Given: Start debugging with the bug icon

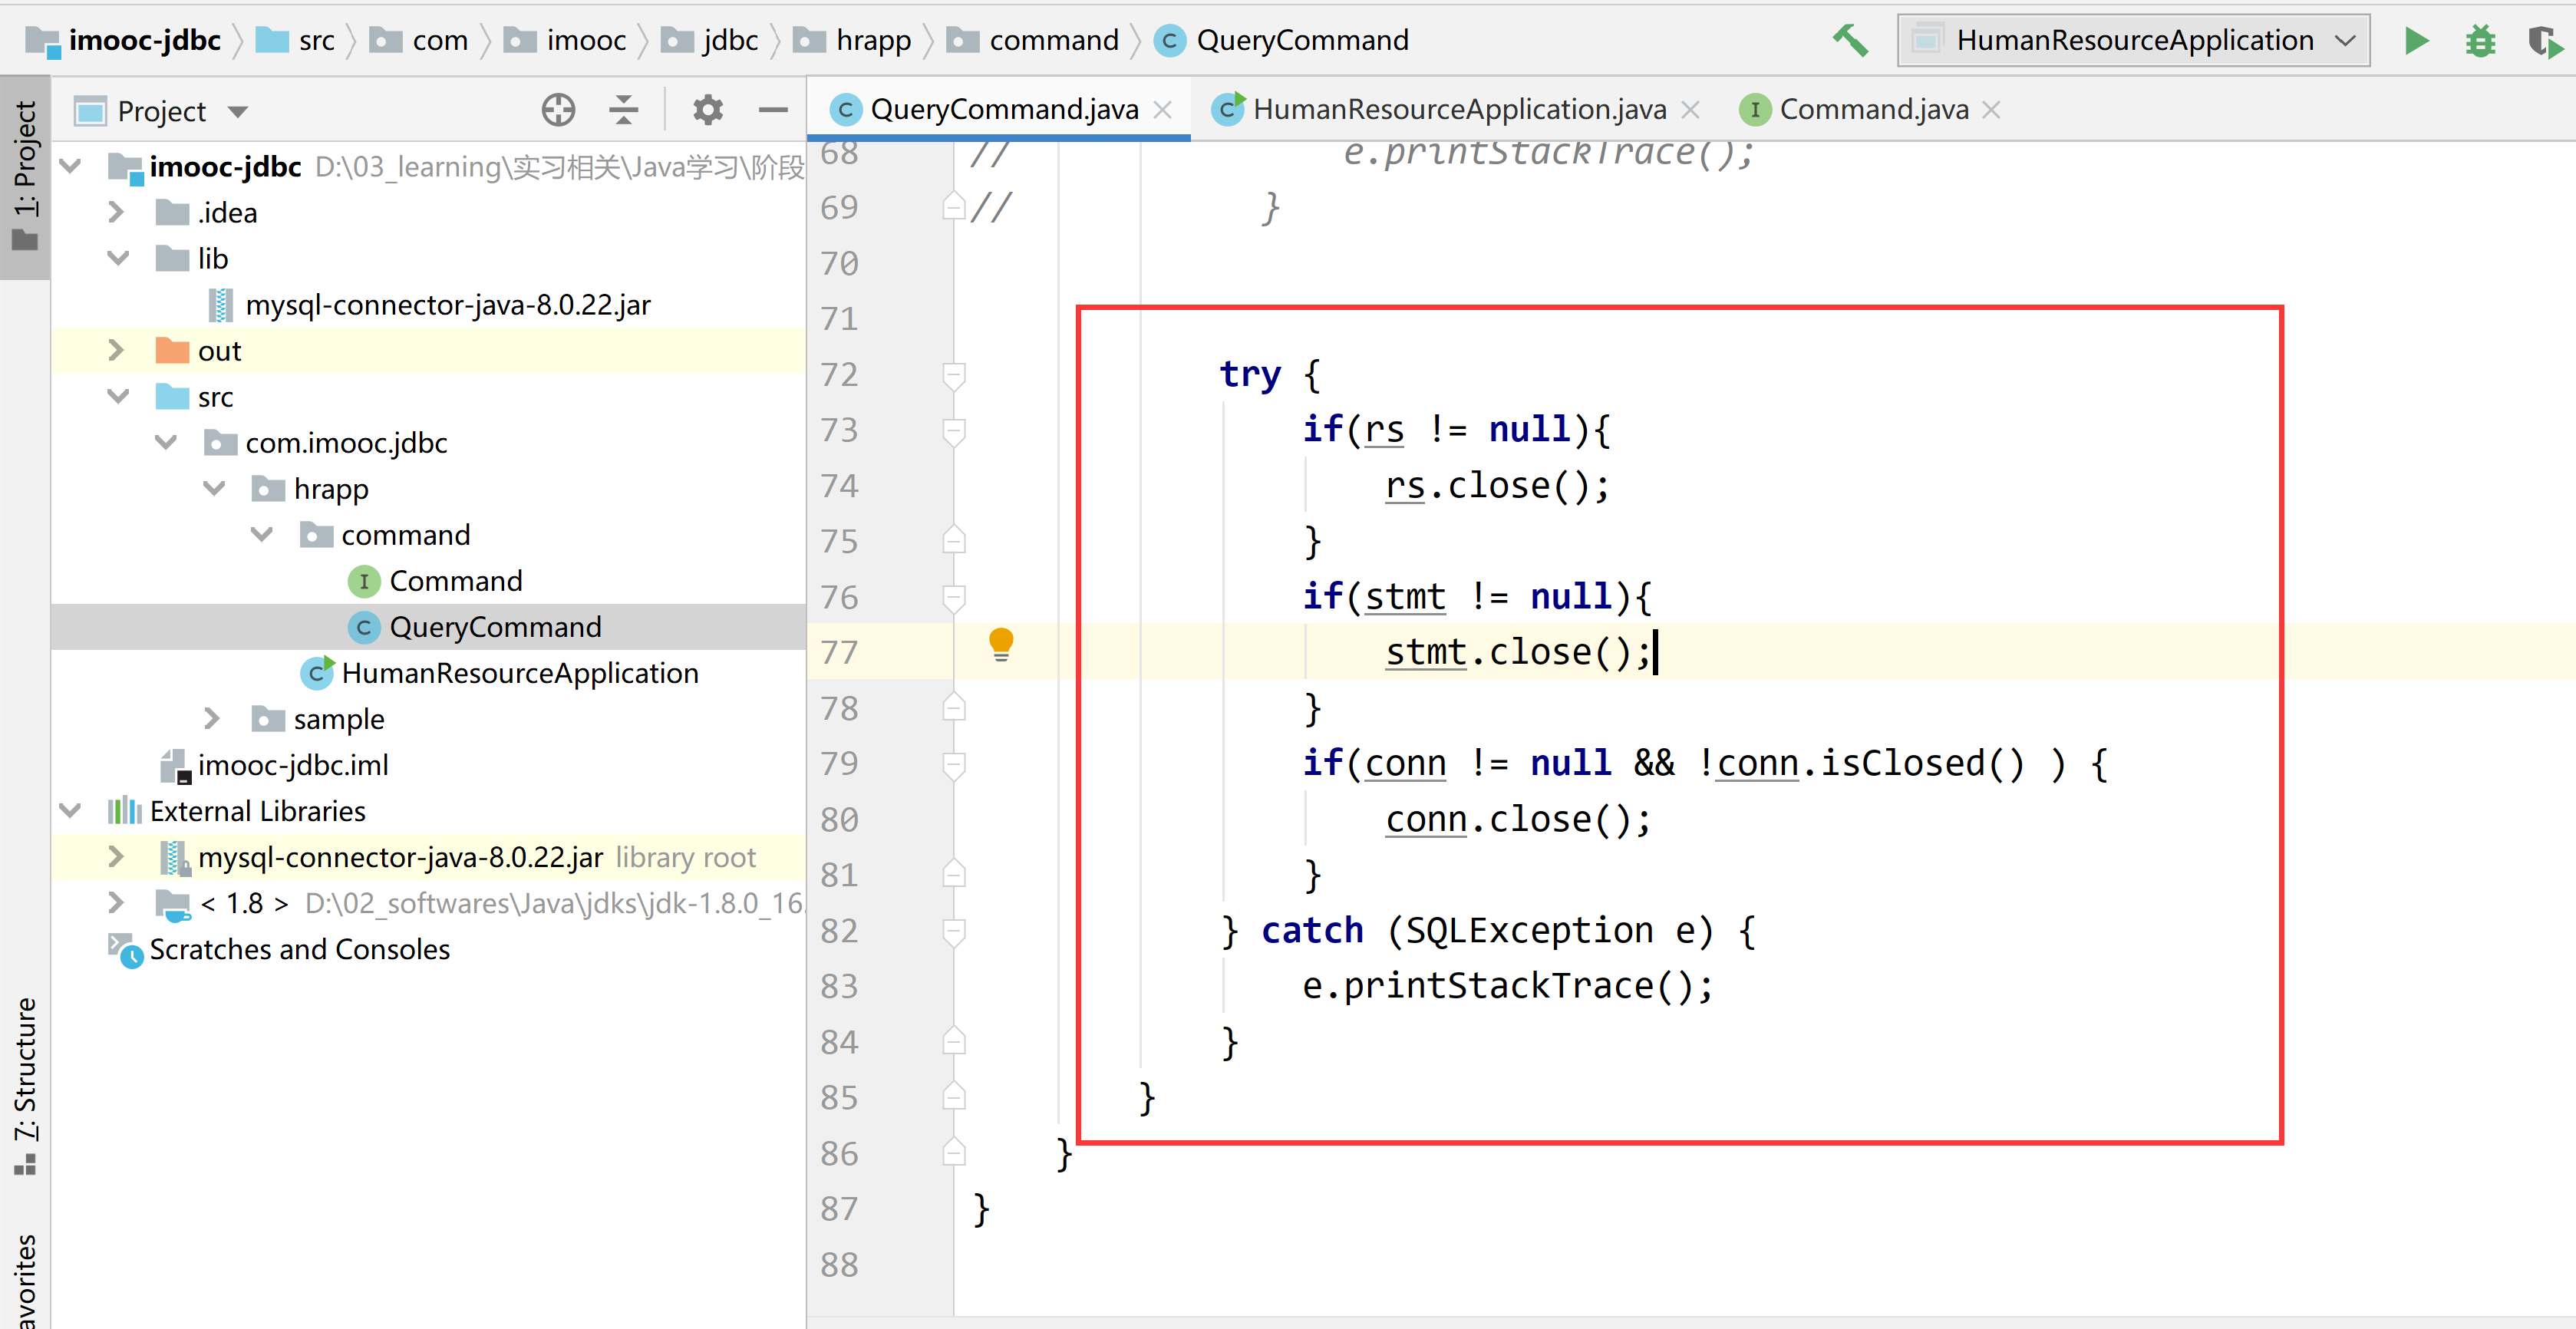Looking at the screenshot, I should [x=2480, y=40].
